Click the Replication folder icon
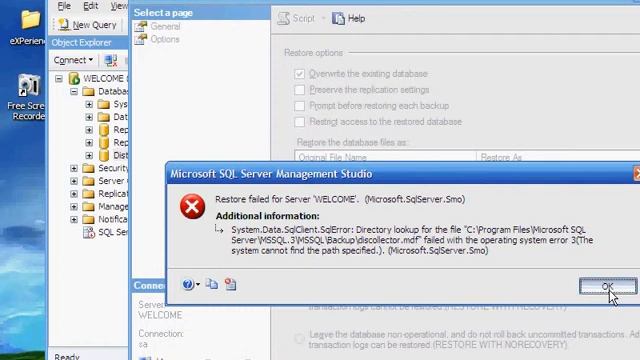The height and width of the screenshot is (360, 640). click(x=88, y=193)
